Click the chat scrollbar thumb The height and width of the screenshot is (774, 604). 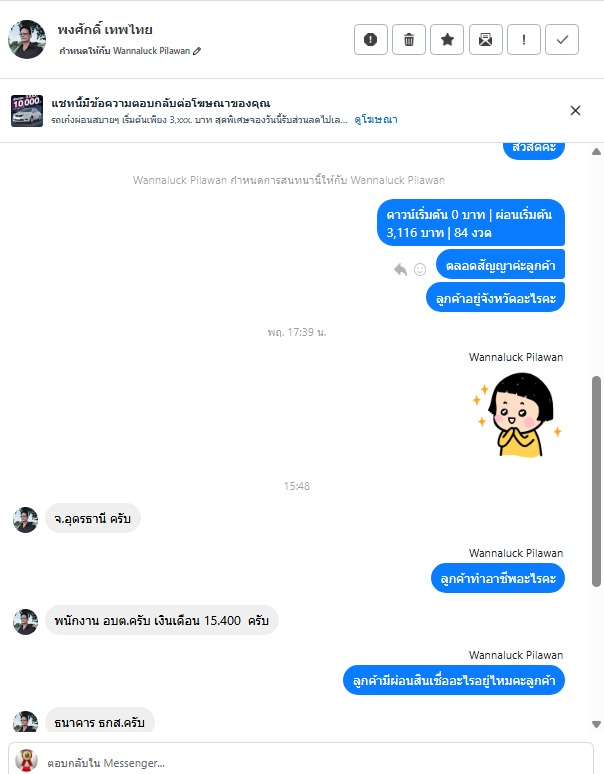click(x=596, y=481)
